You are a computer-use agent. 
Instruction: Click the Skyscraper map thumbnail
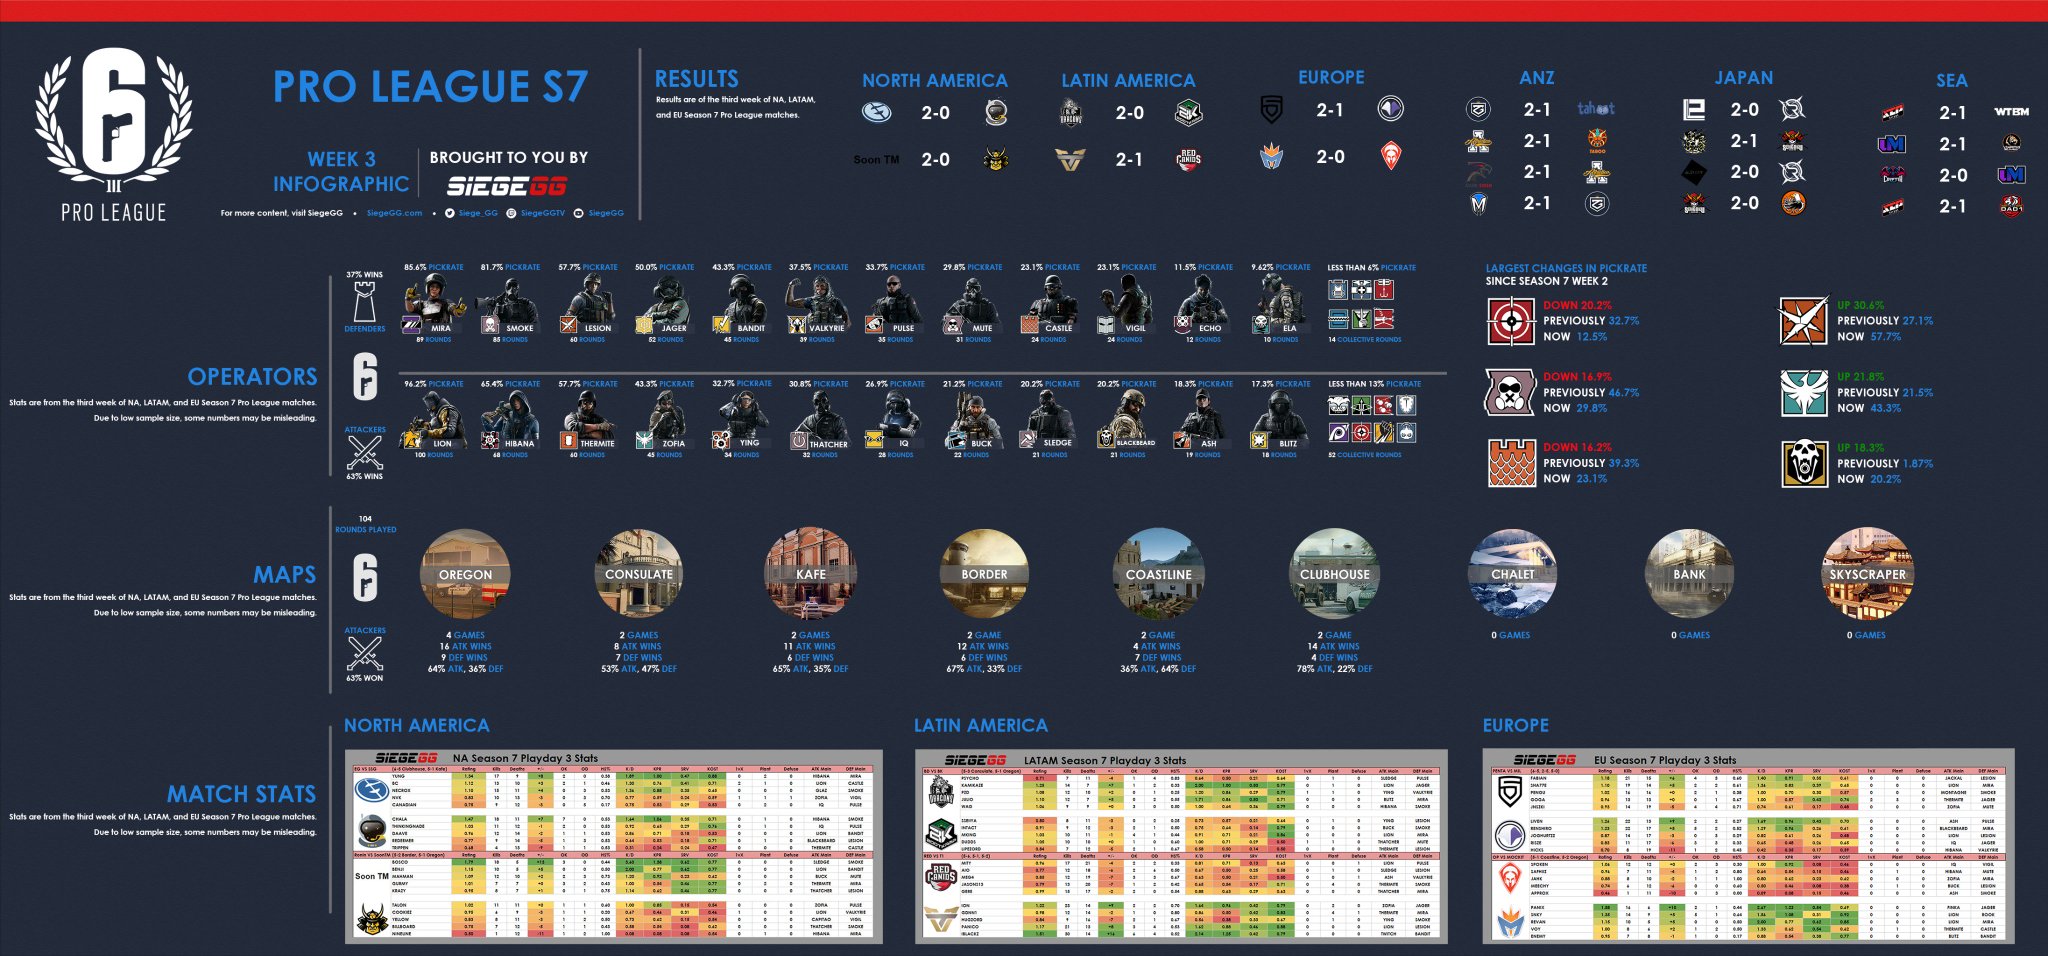1867,574
